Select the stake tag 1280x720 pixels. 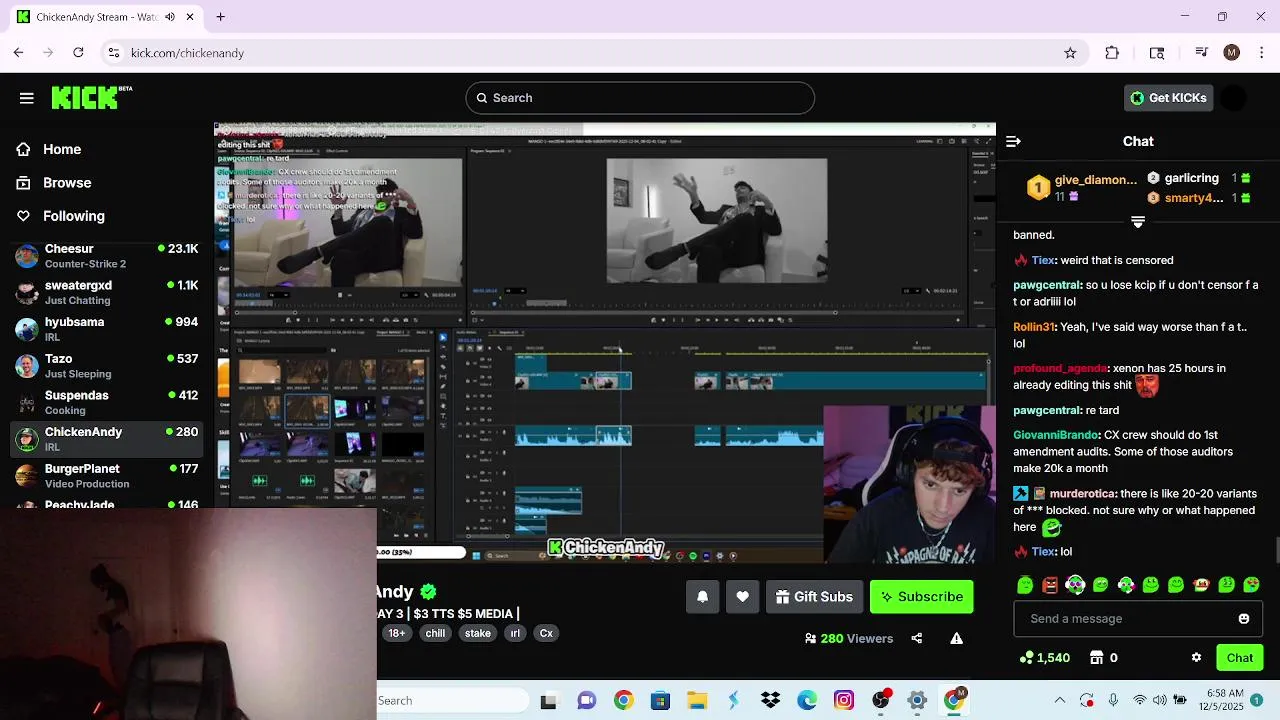click(x=478, y=633)
